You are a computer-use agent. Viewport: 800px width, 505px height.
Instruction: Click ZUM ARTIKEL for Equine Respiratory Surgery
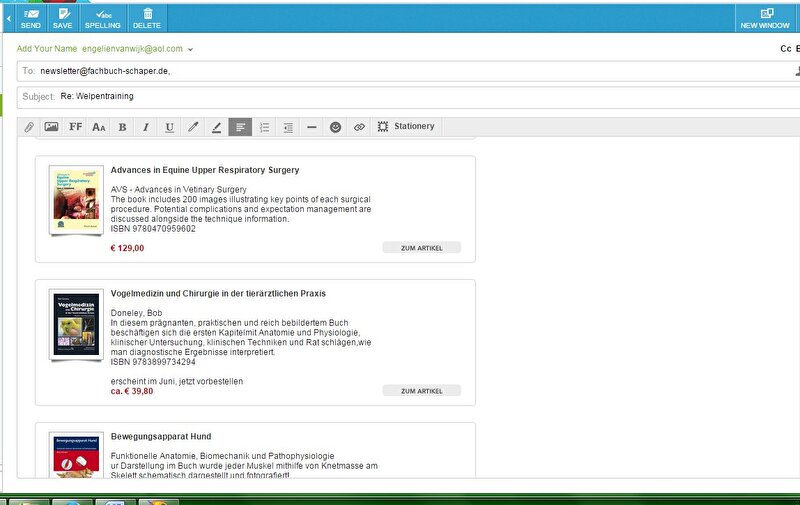(x=421, y=248)
